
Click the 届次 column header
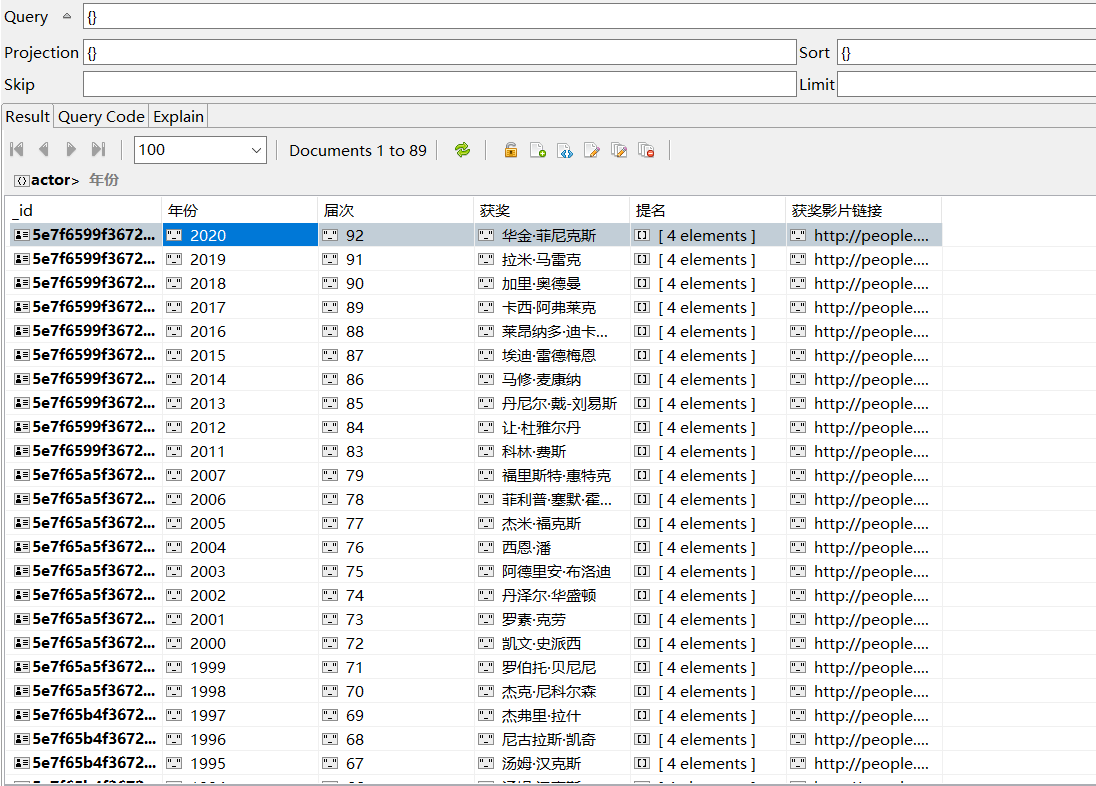(x=396, y=210)
